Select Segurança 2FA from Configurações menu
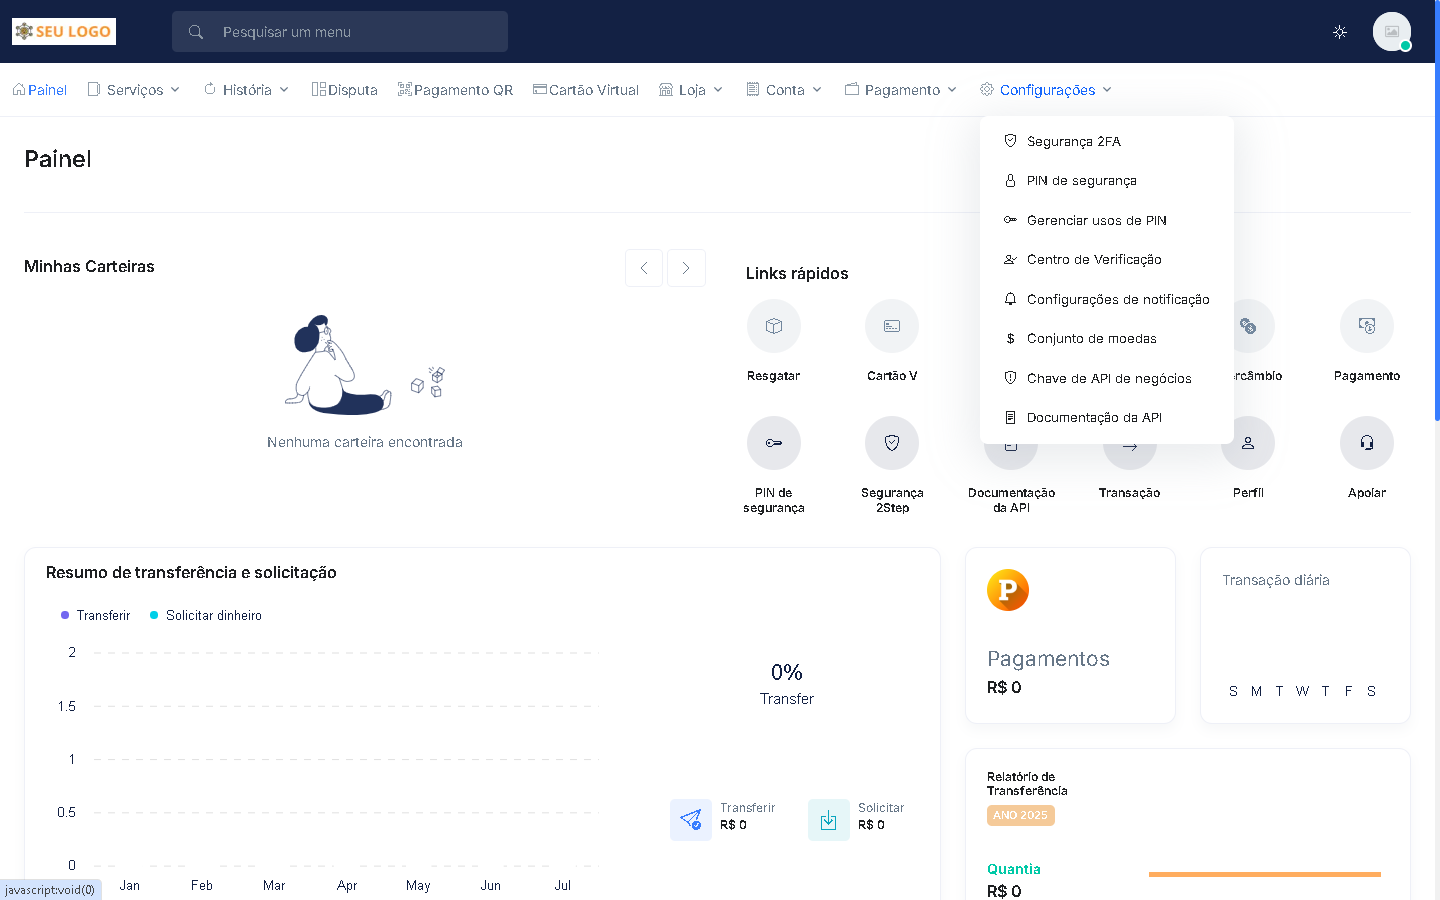 click(1073, 142)
